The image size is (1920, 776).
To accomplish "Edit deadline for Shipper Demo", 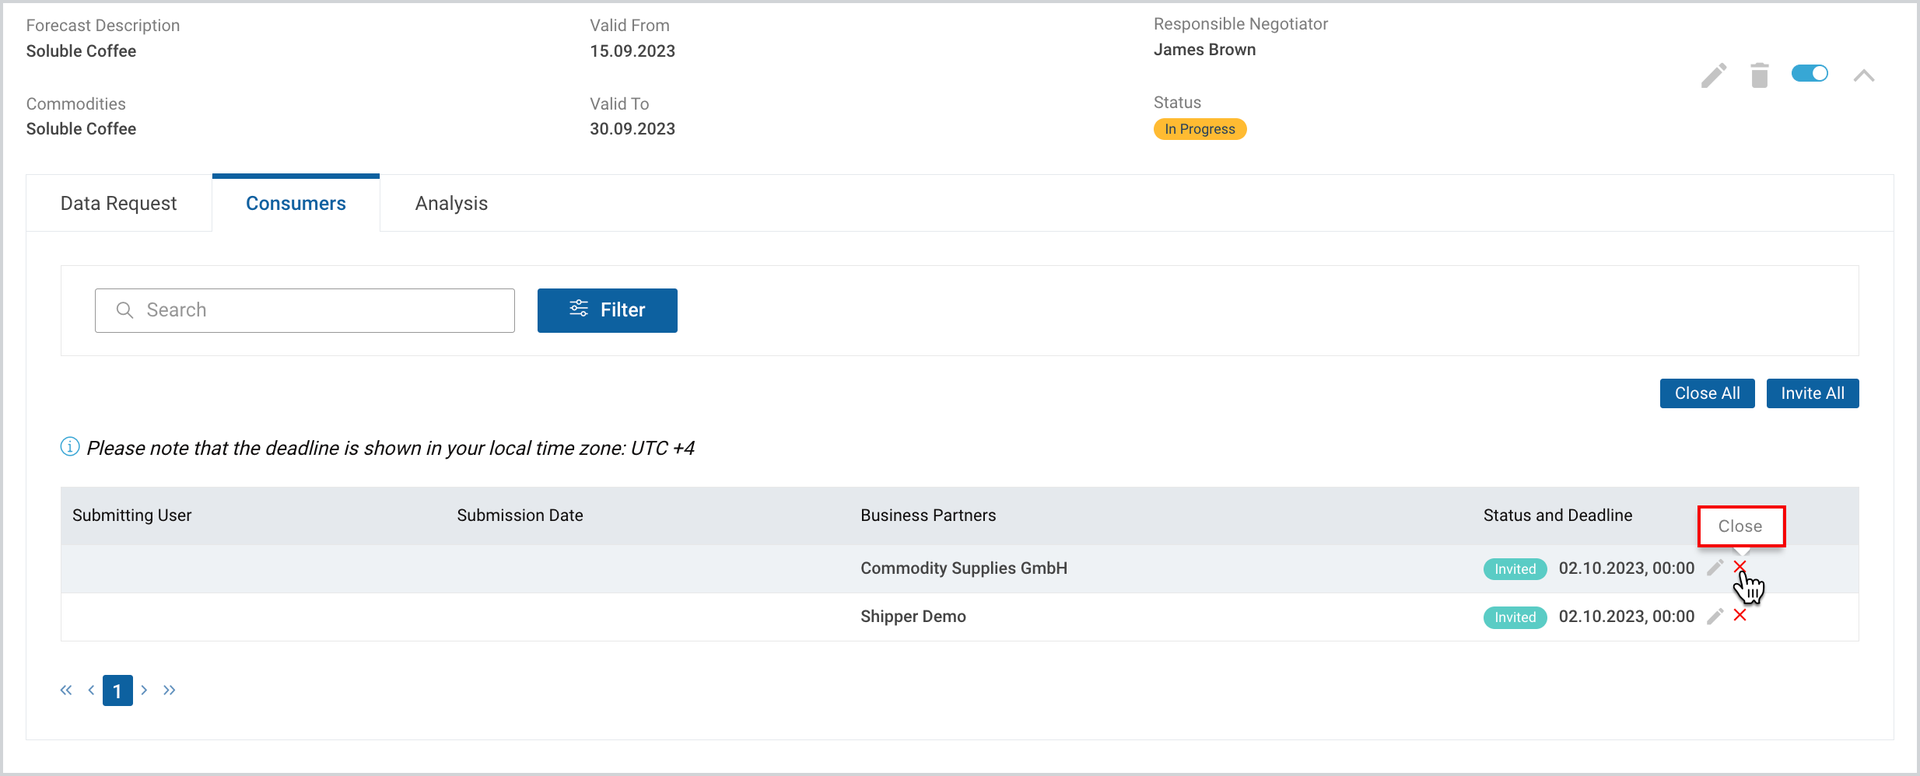I will tap(1714, 616).
